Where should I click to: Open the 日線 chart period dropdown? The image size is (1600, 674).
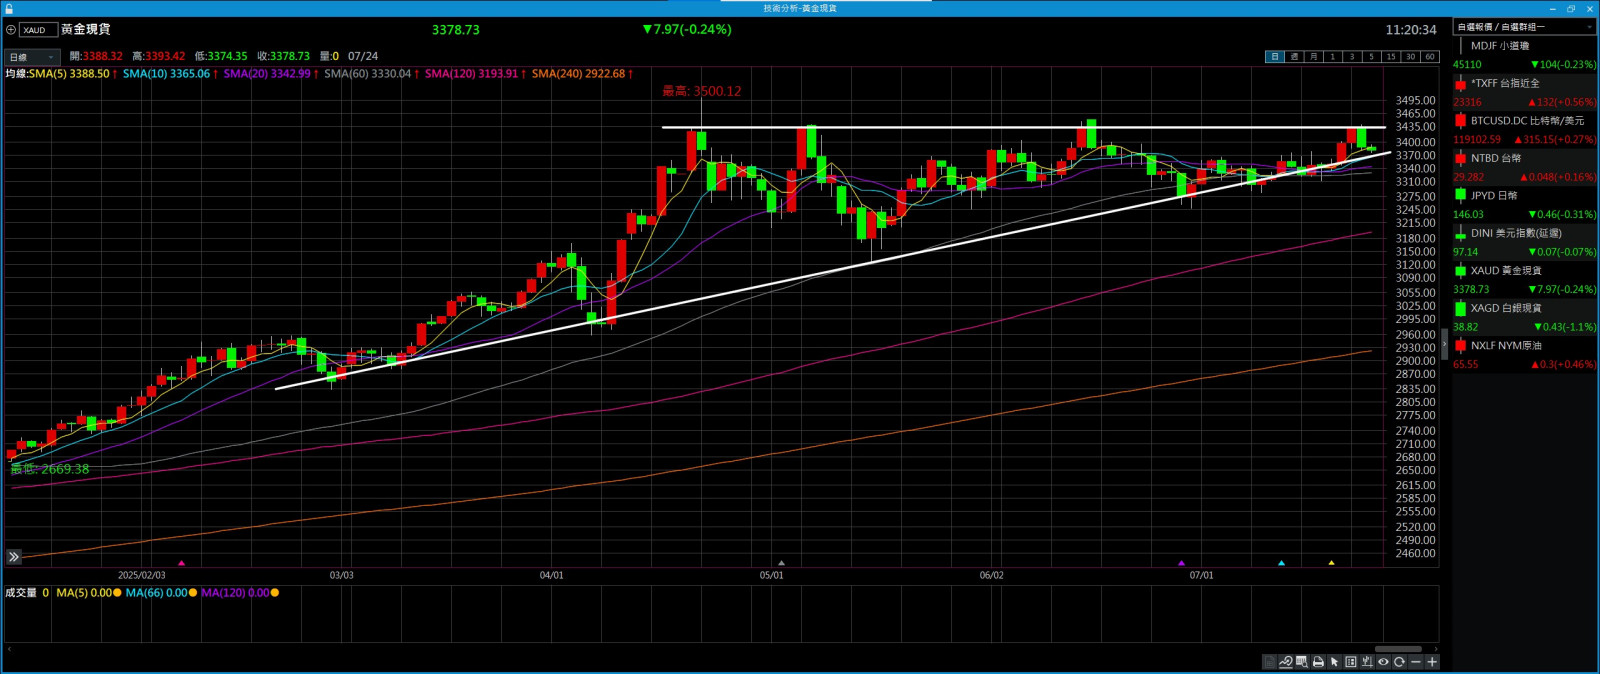[32, 57]
